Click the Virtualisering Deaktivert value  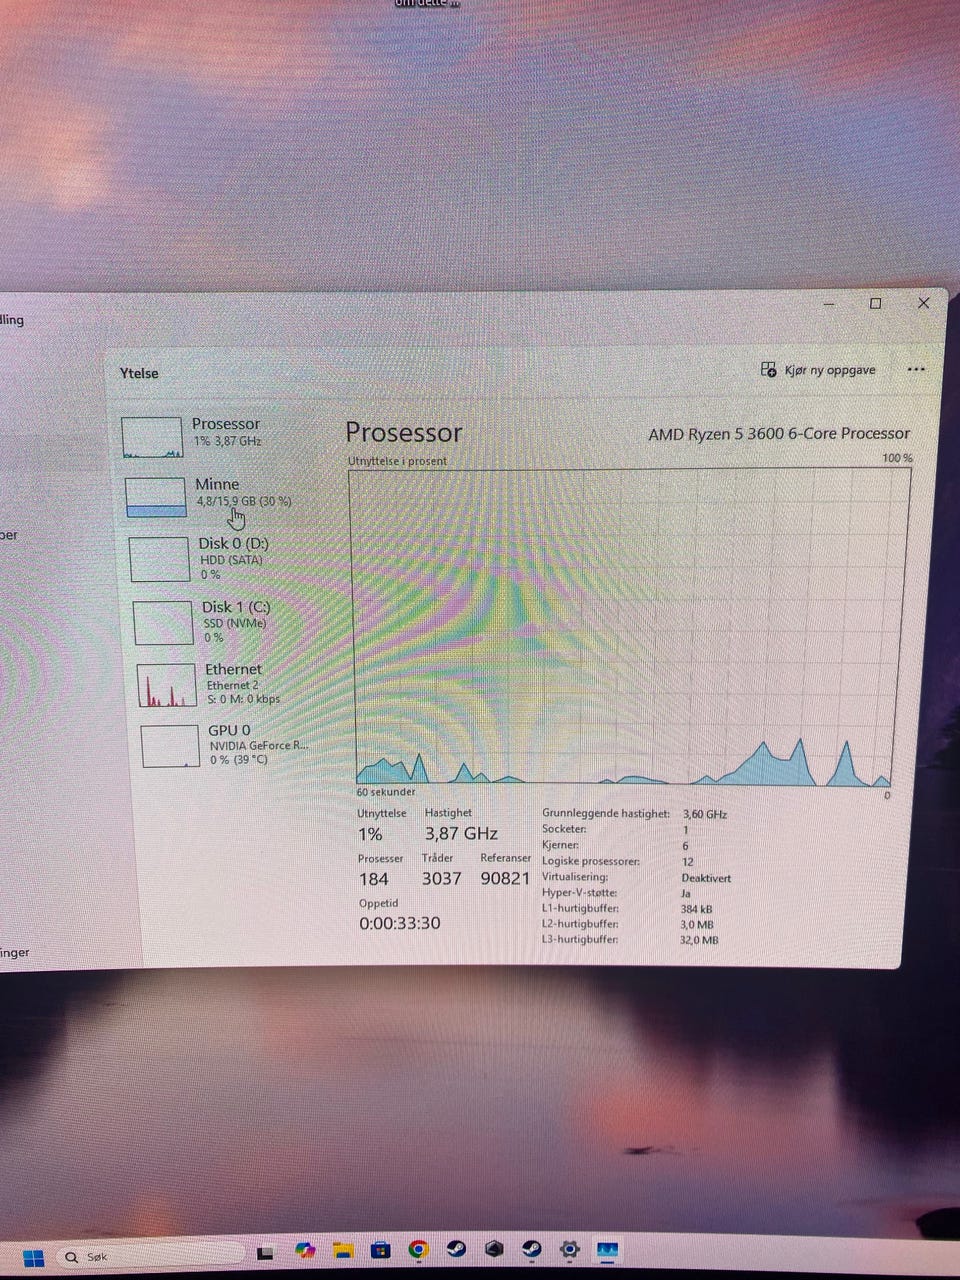[706, 878]
